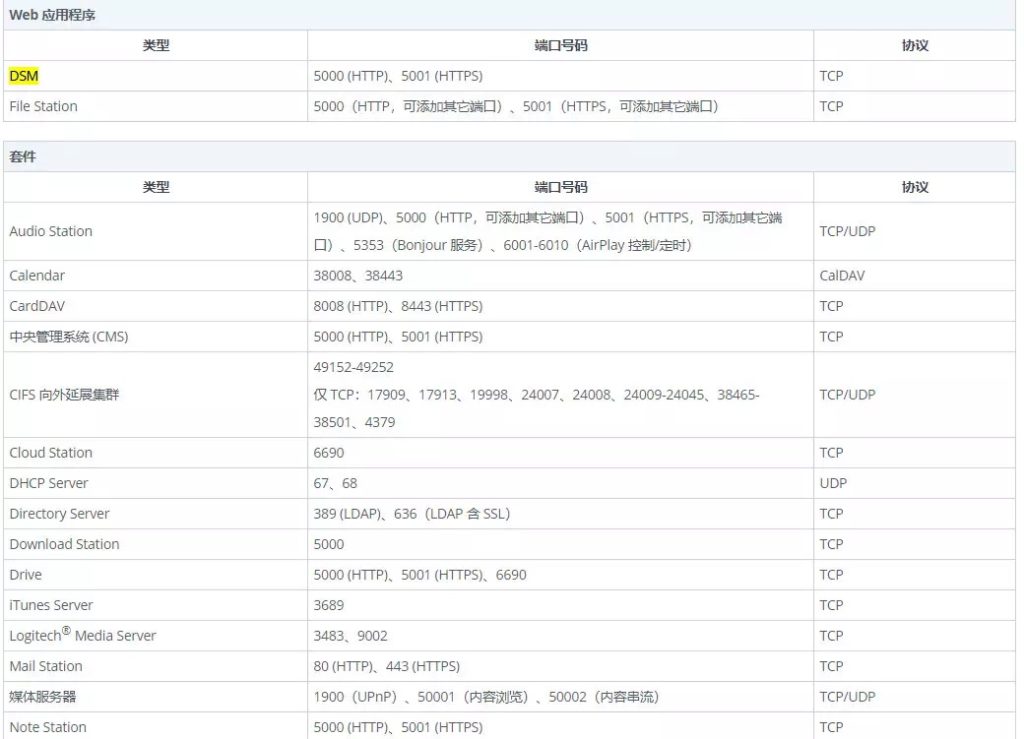Select the Download Station entry
The image size is (1024, 739).
click(64, 544)
